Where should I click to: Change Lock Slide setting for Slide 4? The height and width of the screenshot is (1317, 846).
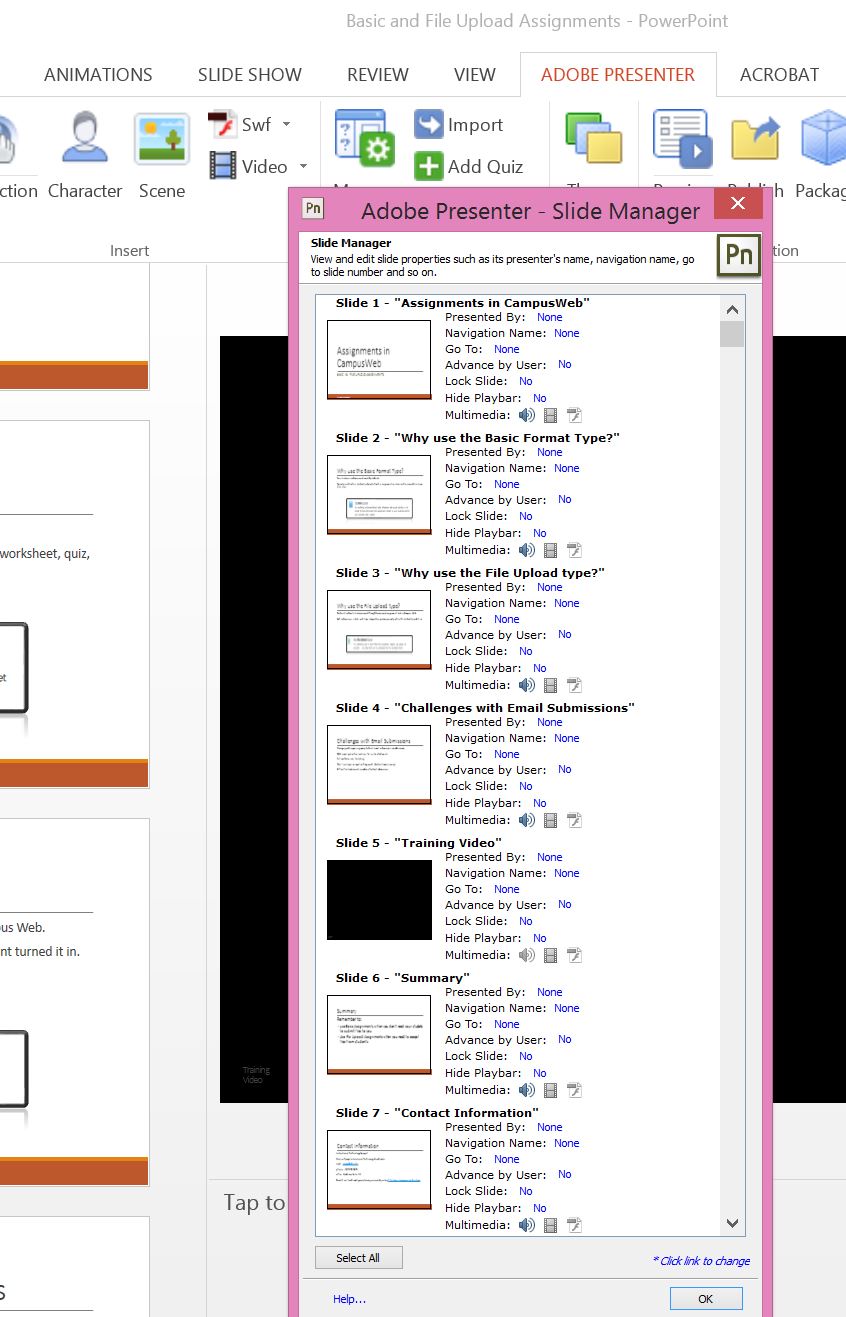click(525, 785)
